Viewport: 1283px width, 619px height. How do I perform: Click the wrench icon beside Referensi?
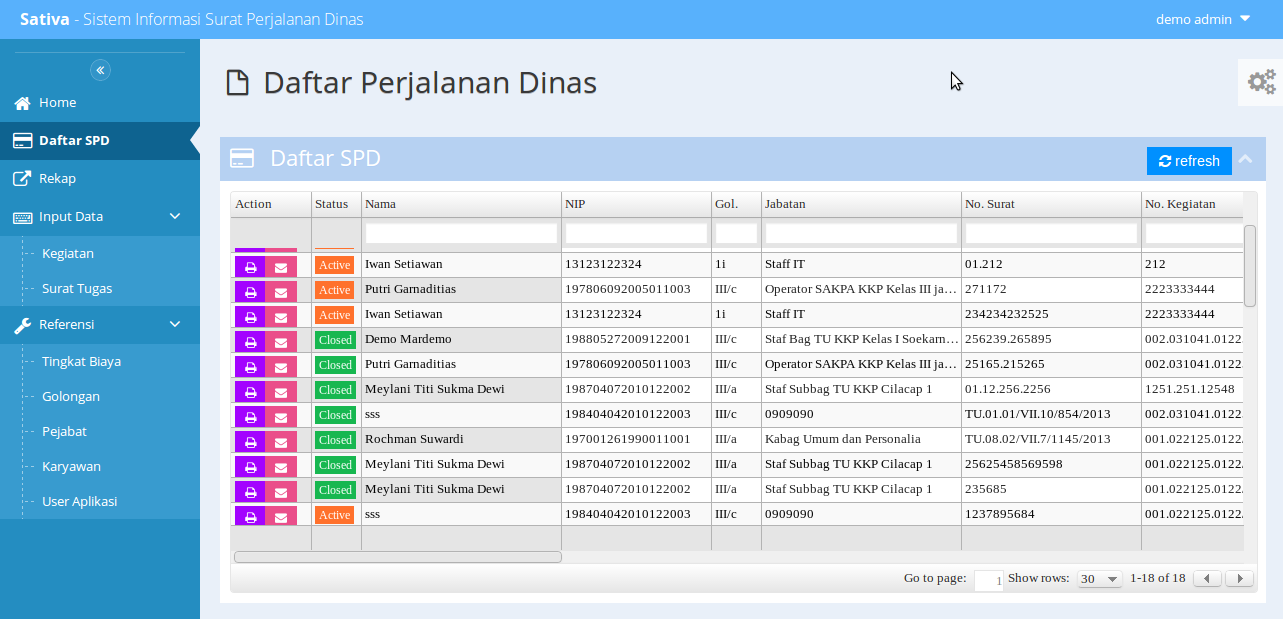tap(22, 325)
